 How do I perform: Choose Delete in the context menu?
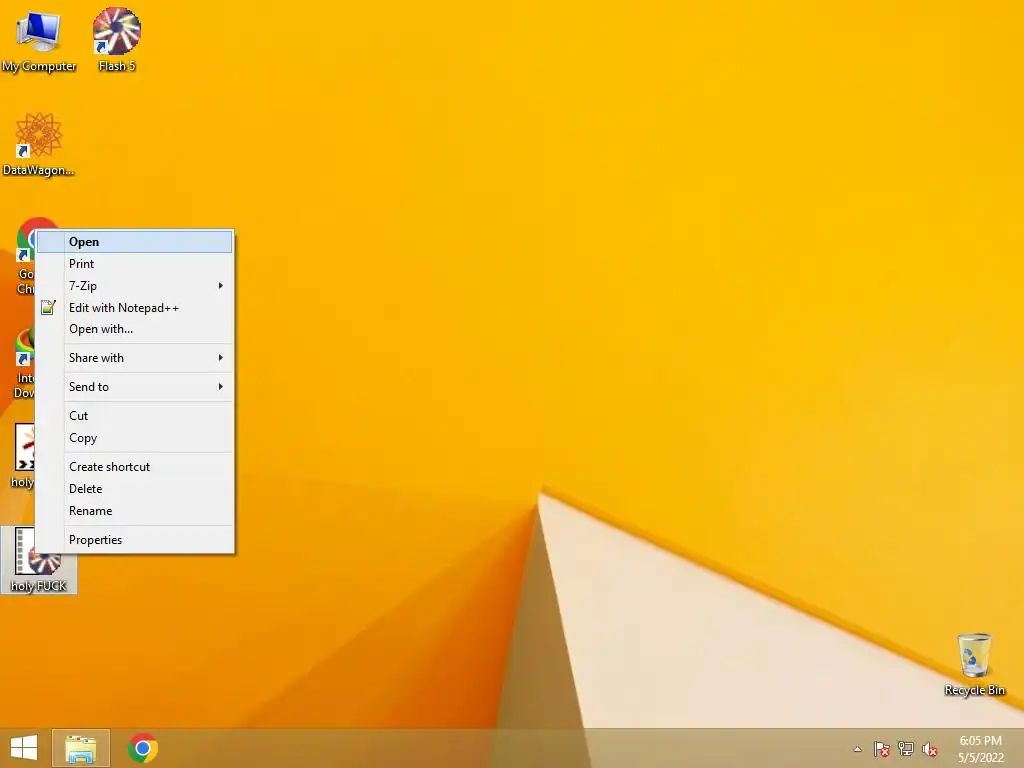[x=135, y=488]
